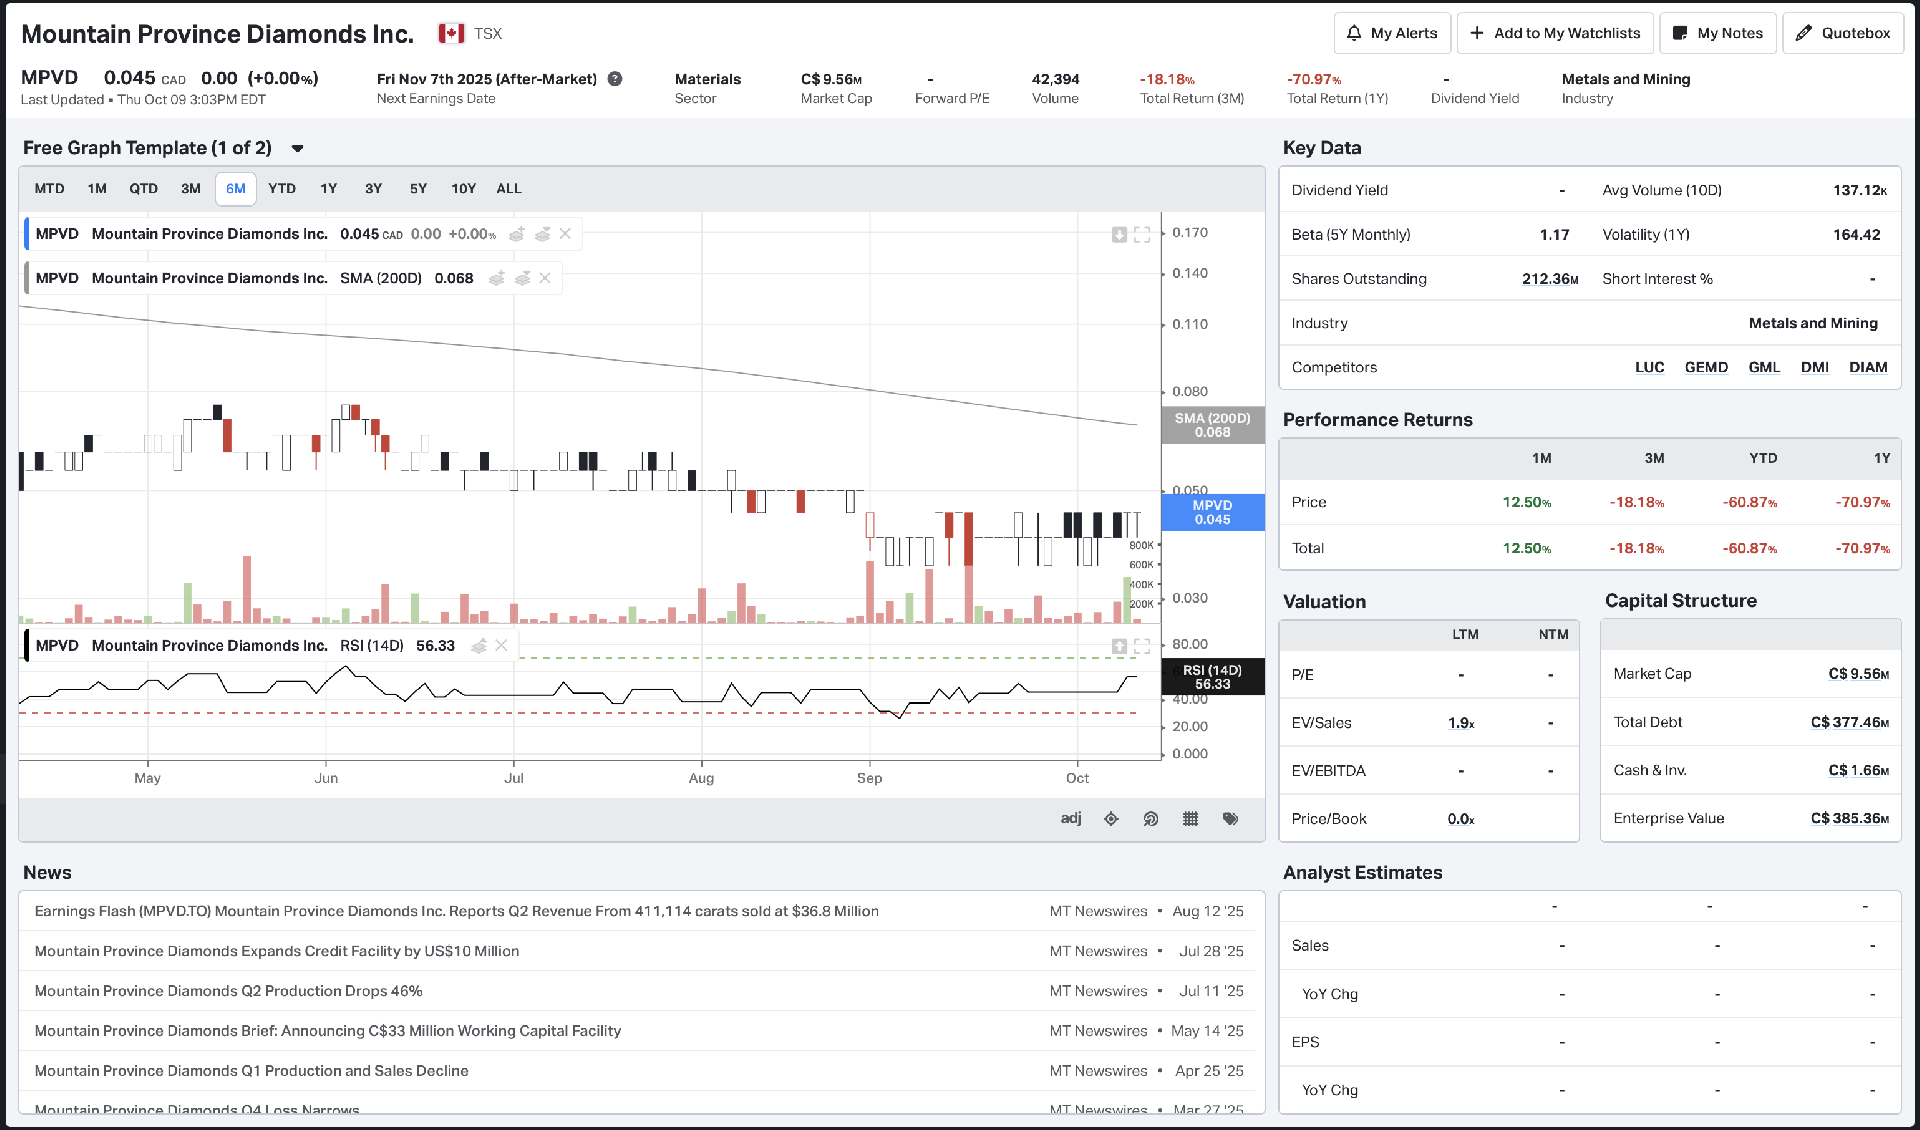Image resolution: width=1920 pixels, height=1130 pixels.
Task: Click the fullscreen icon on the price chart
Action: [x=1142, y=235]
